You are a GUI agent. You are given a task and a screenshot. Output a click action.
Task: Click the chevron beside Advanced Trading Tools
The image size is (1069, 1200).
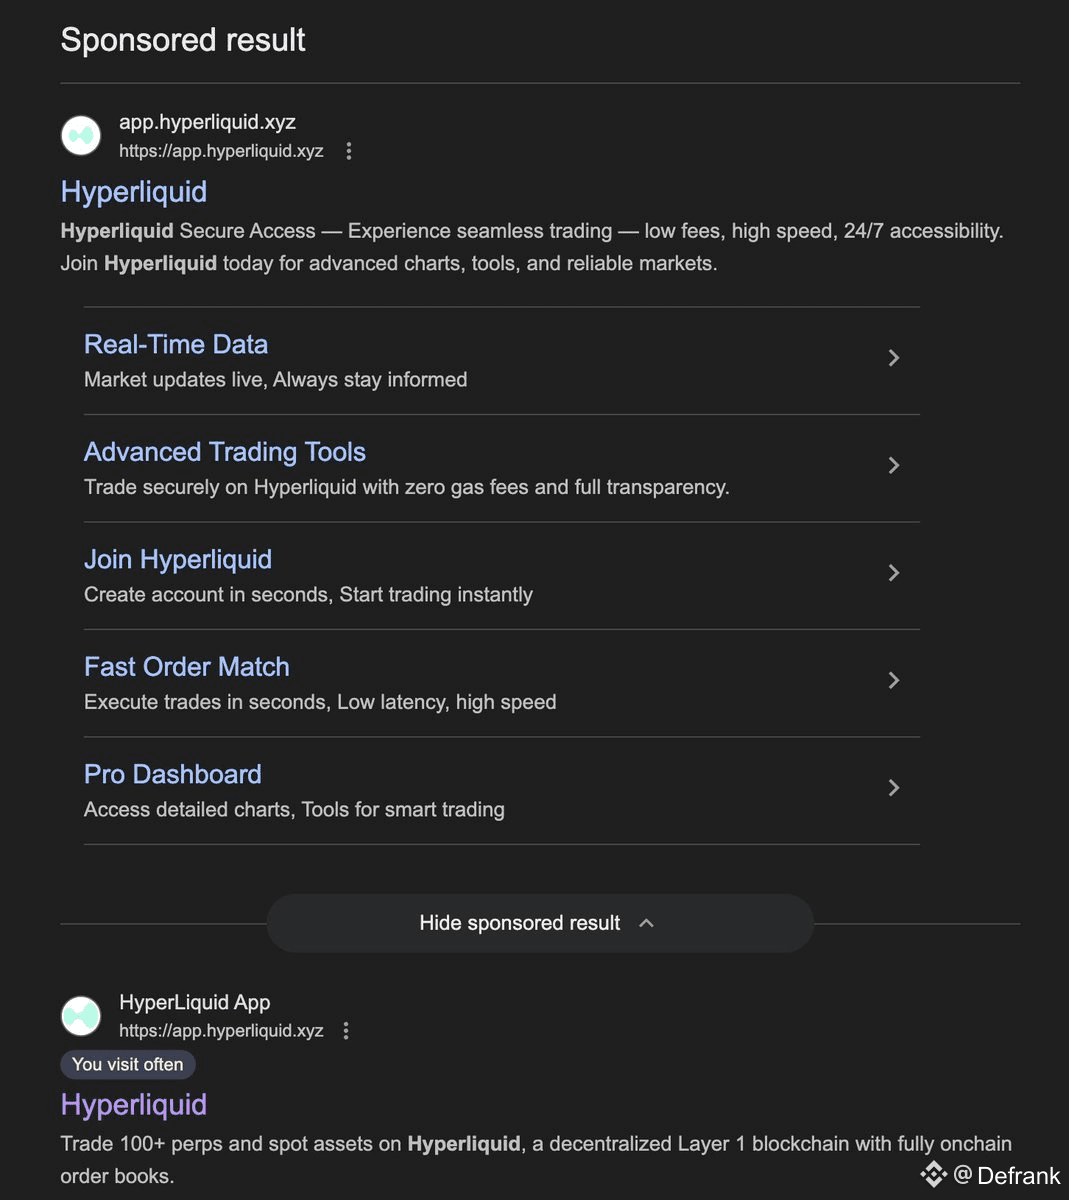coord(894,465)
